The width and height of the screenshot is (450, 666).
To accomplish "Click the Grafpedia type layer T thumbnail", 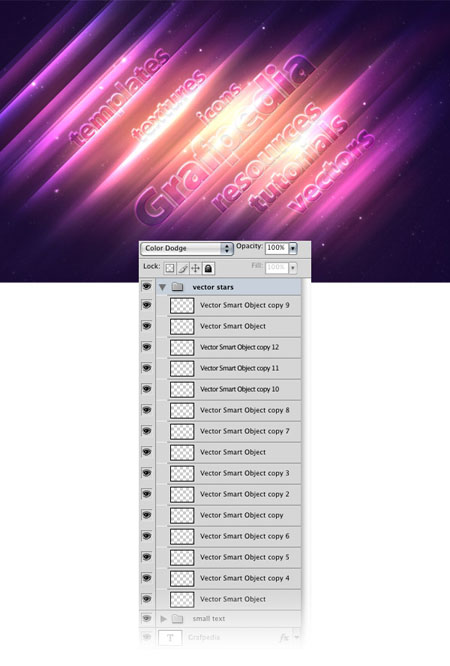I will [170, 638].
